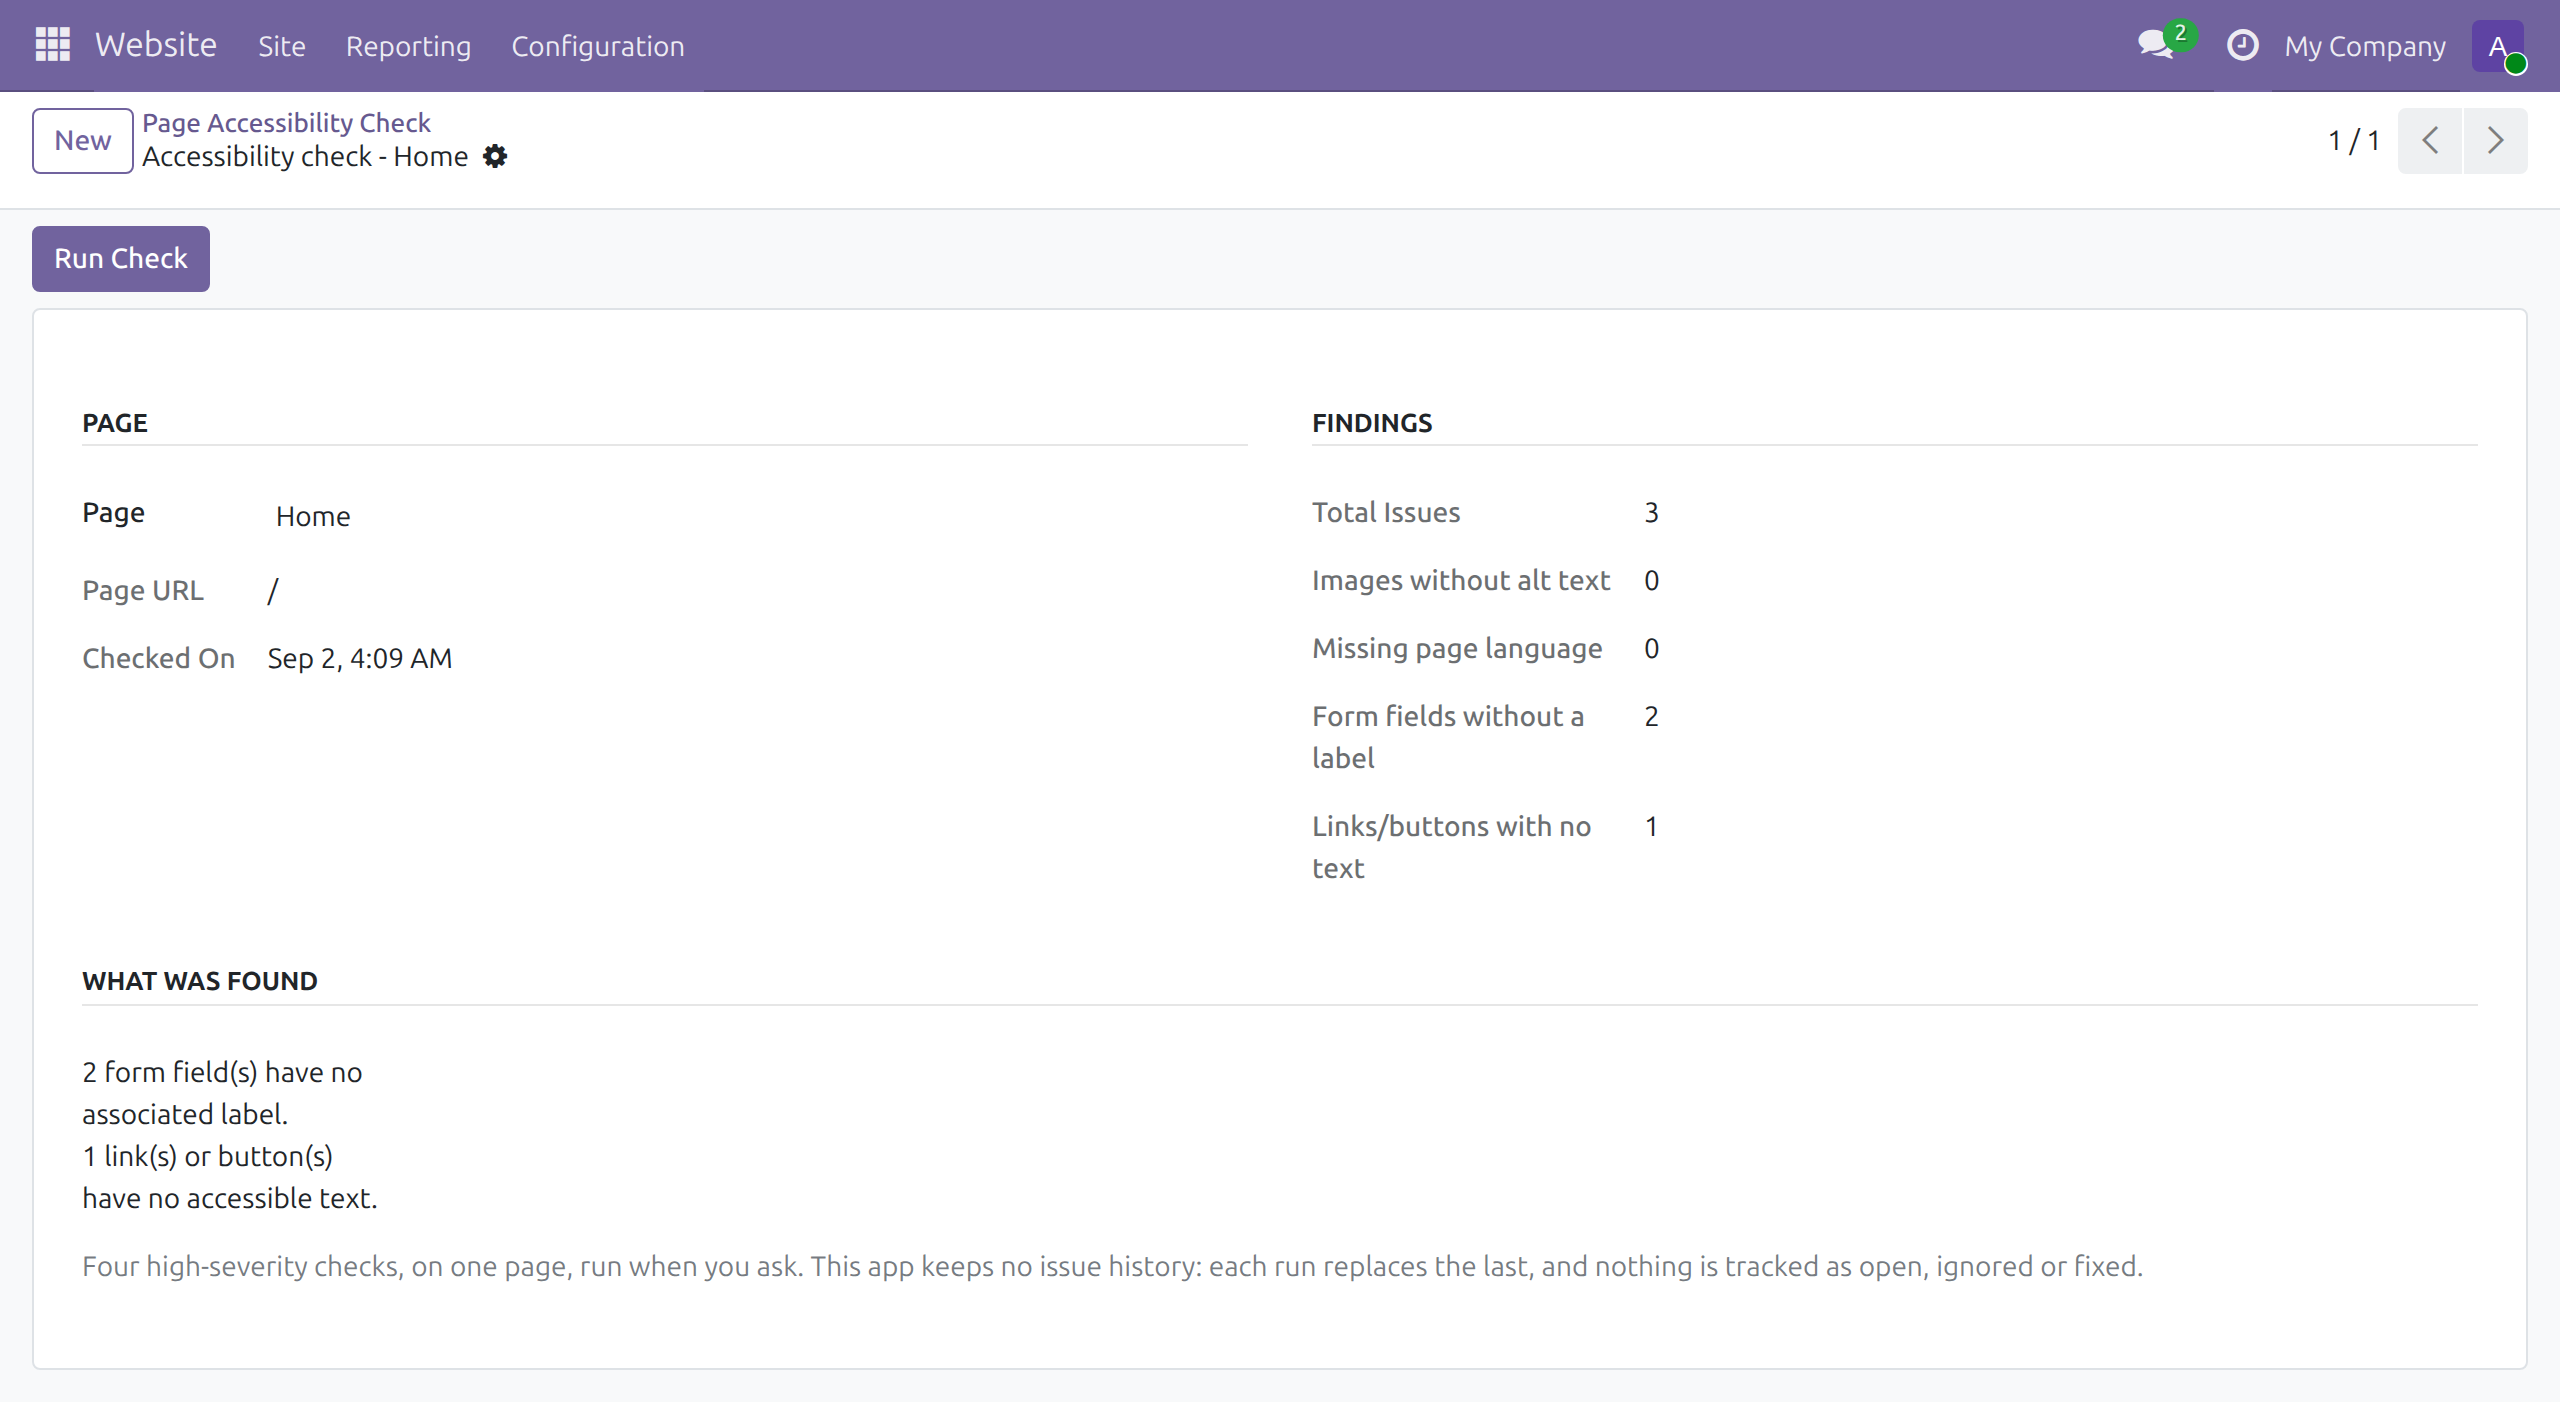Image resolution: width=2560 pixels, height=1402 pixels.
Task: Click the FINDINGS section heading
Action: click(x=1372, y=423)
